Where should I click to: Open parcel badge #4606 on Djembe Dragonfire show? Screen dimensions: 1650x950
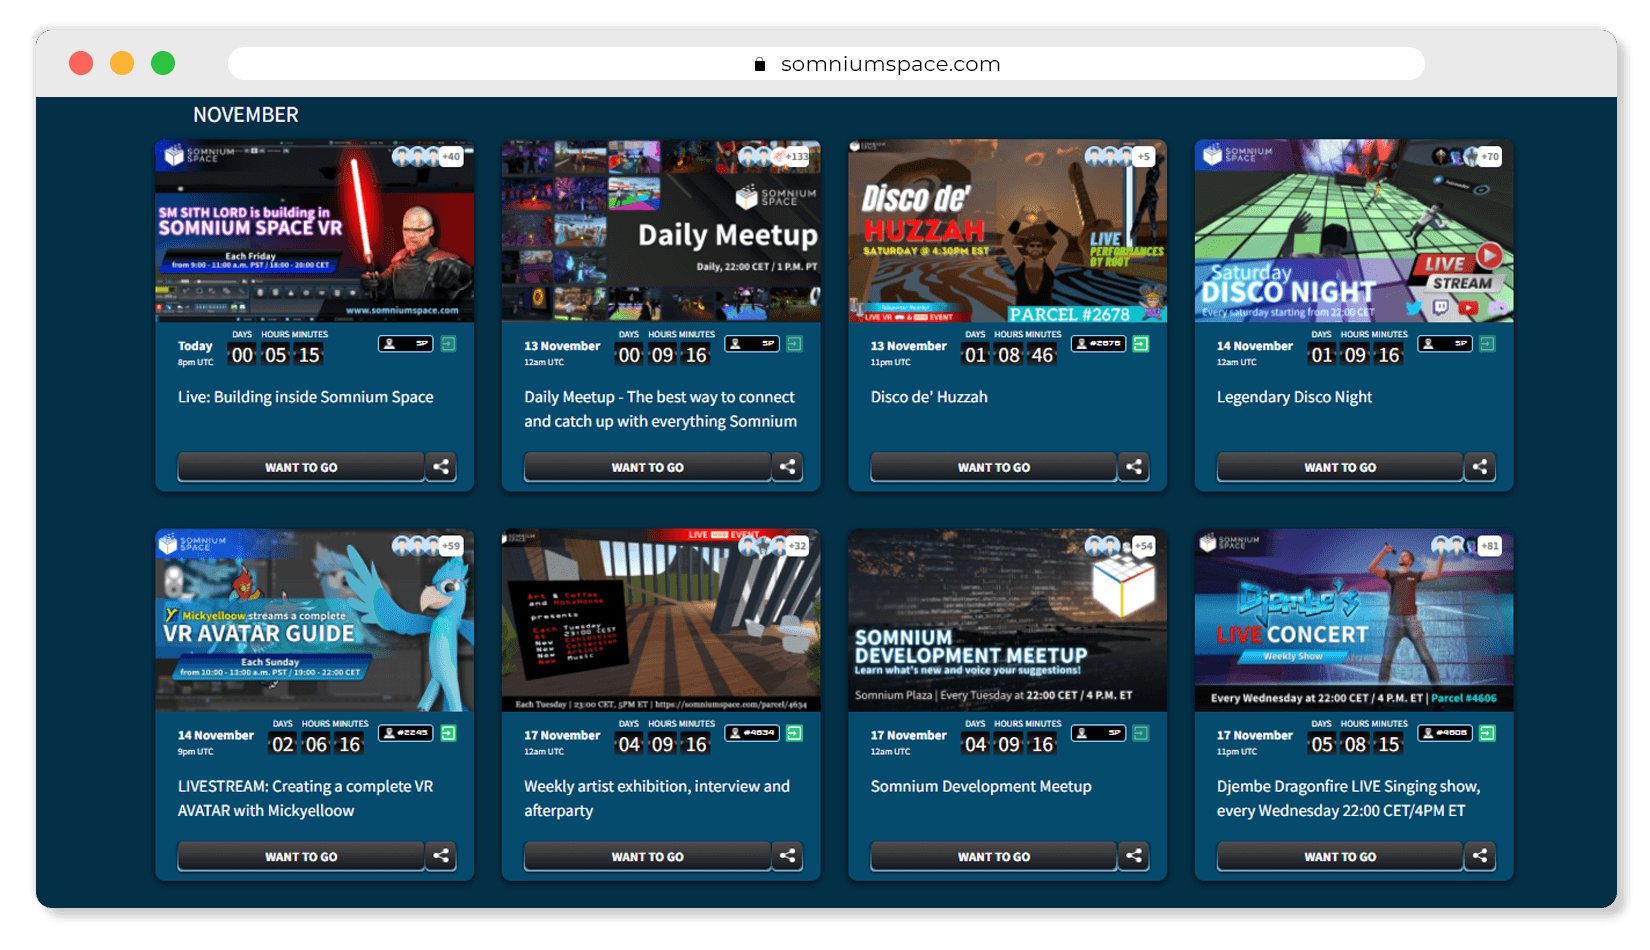(x=1445, y=733)
